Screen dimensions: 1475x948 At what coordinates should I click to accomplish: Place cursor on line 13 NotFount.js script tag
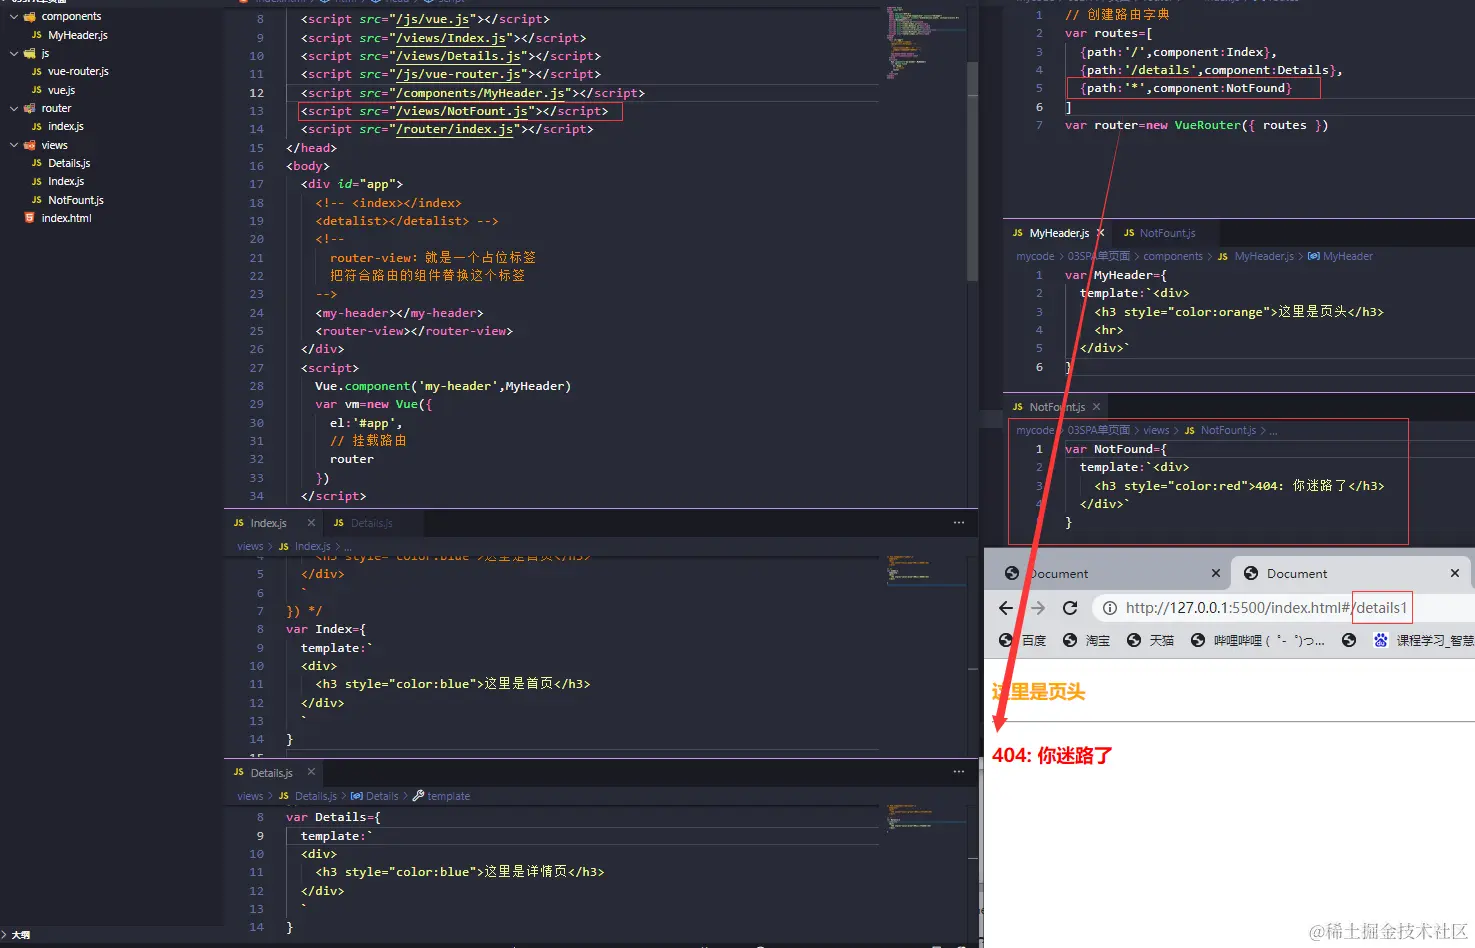coord(454,111)
